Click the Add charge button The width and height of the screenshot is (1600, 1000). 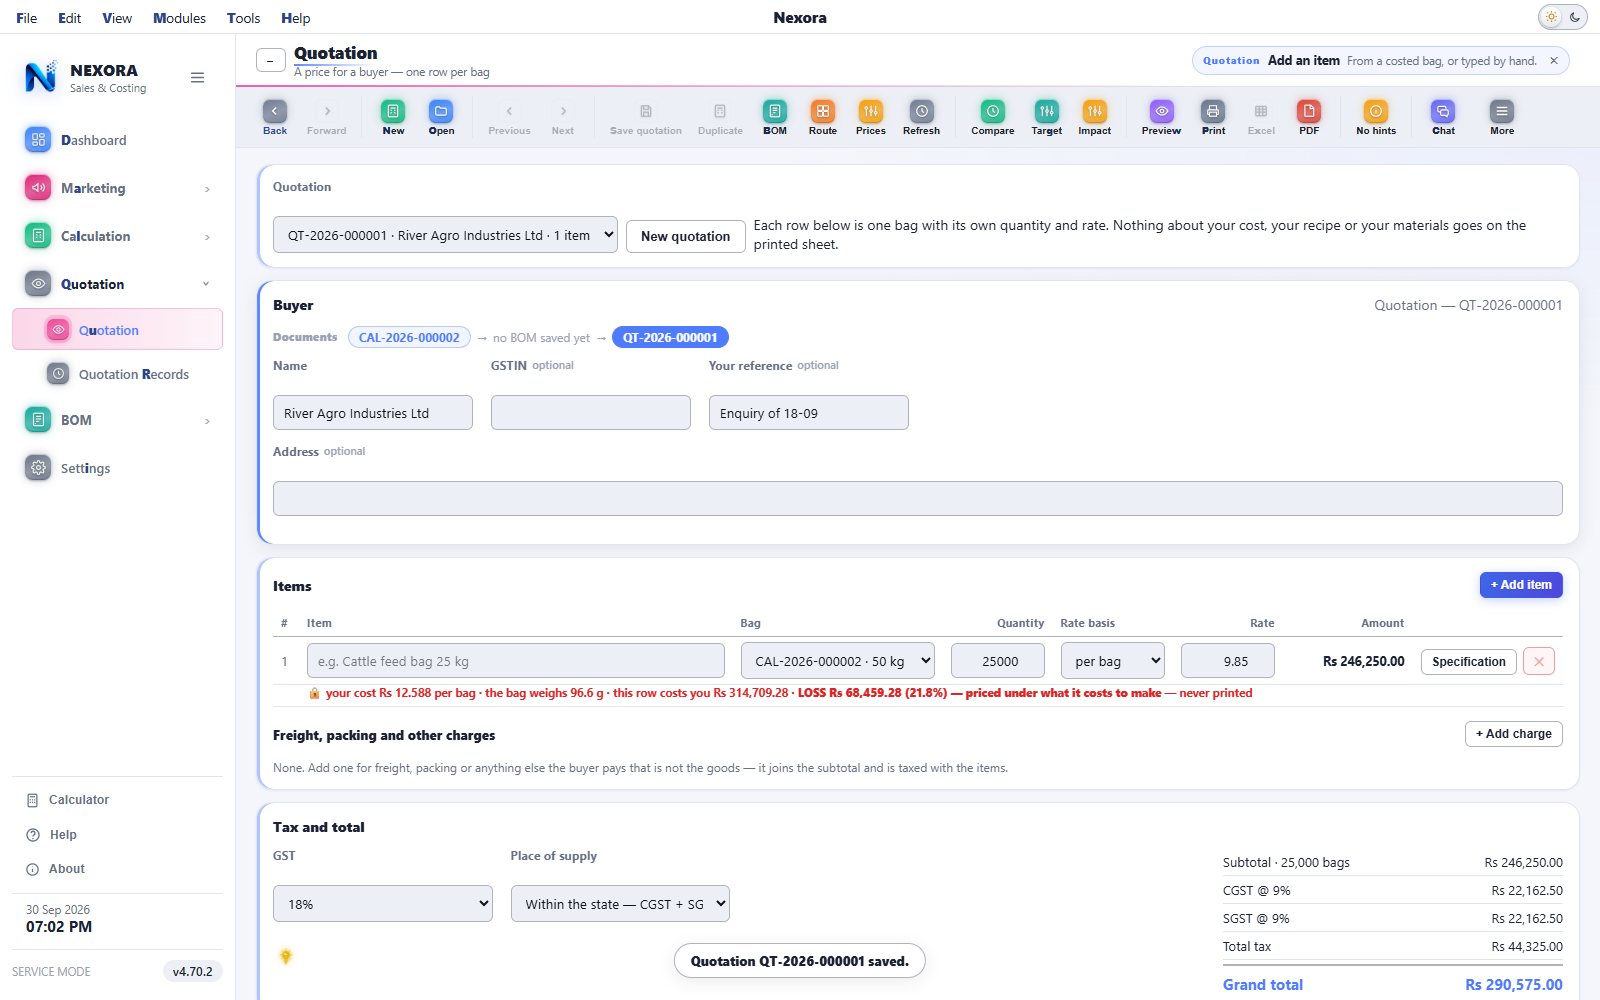[x=1514, y=734]
